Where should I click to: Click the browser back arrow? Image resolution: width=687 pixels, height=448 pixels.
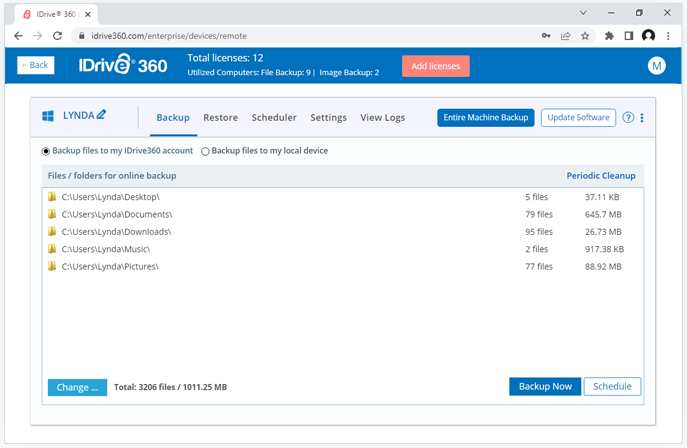tap(18, 36)
